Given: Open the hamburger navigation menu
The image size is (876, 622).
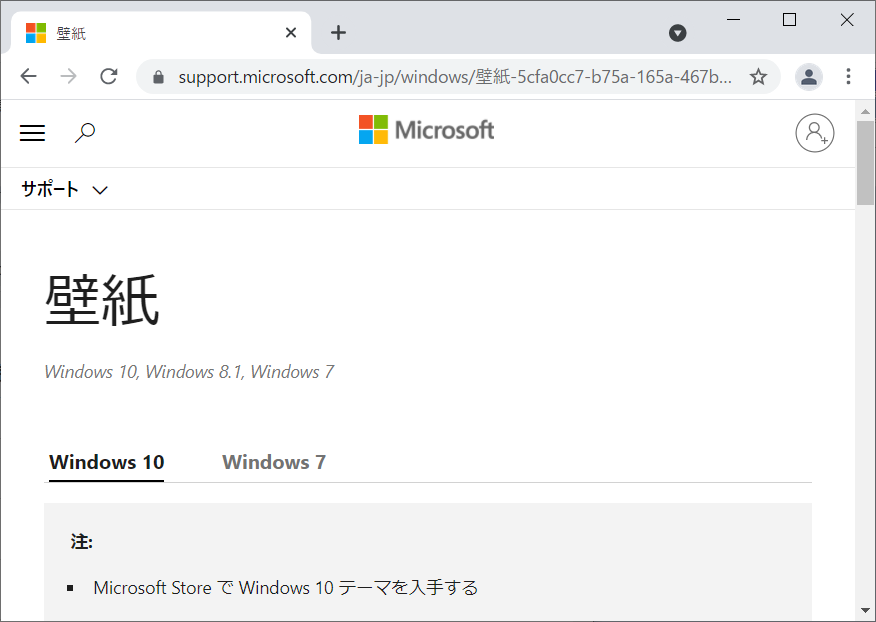Looking at the screenshot, I should click(x=32, y=133).
